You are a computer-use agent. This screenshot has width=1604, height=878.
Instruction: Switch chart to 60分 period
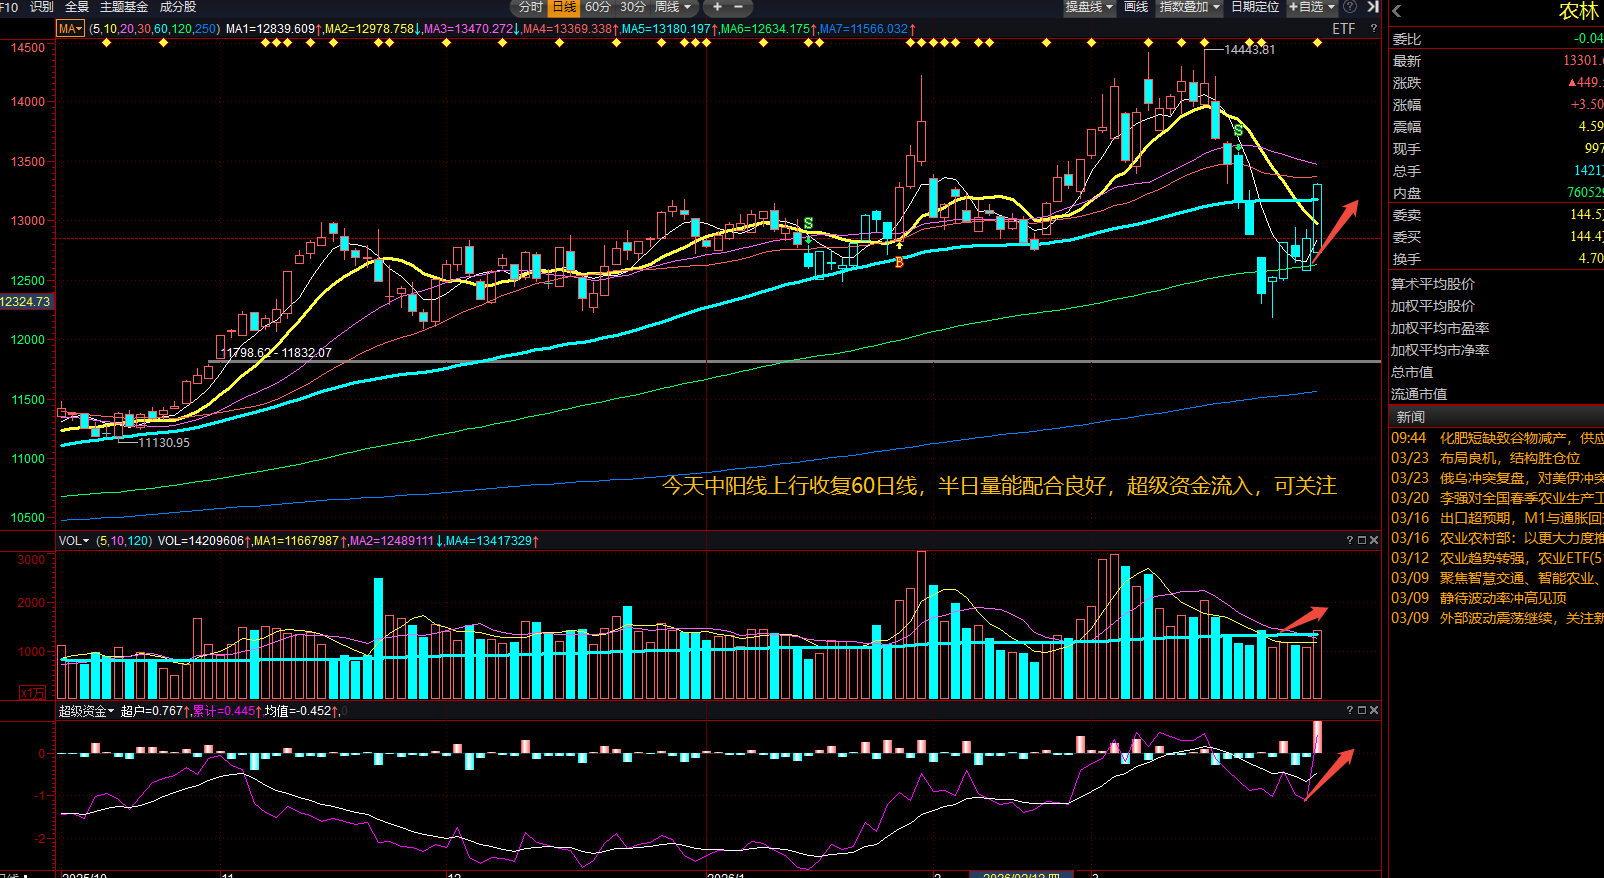pos(598,7)
